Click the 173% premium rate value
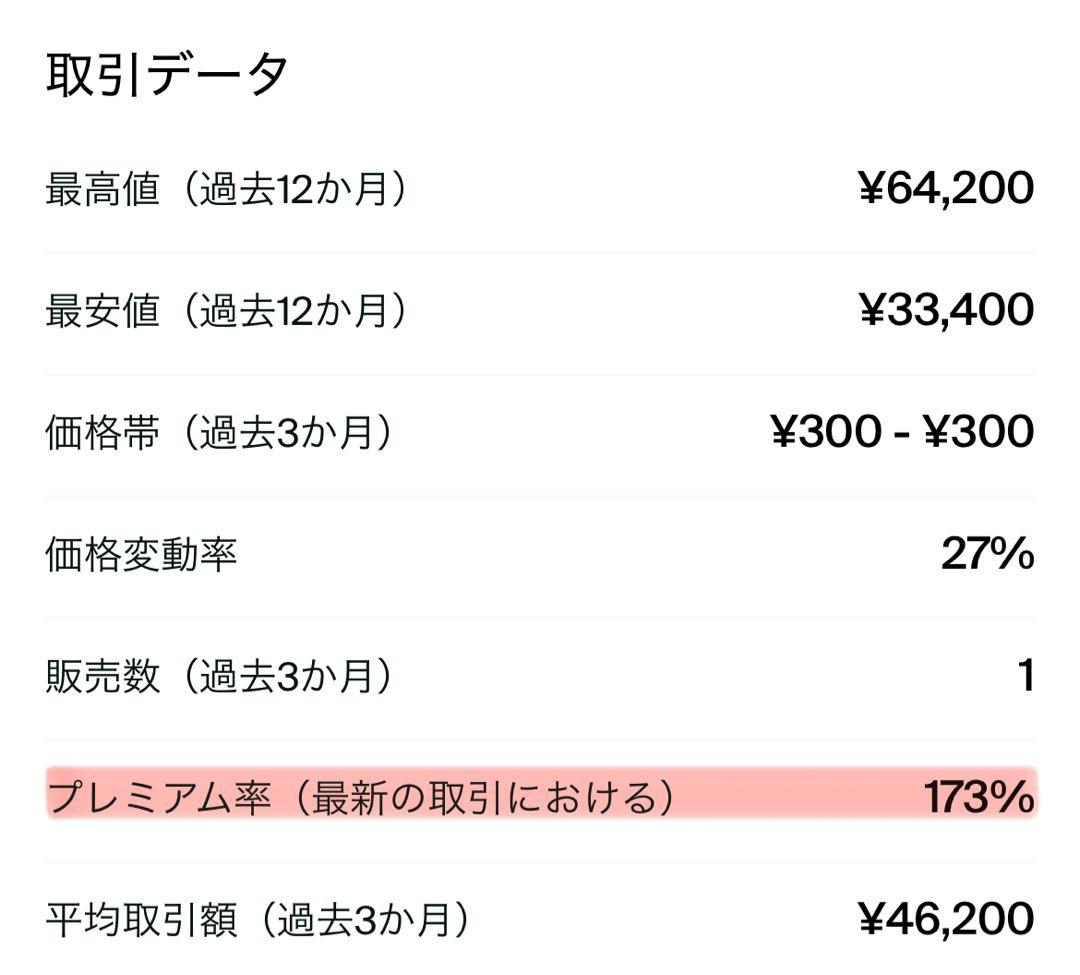 (978, 798)
